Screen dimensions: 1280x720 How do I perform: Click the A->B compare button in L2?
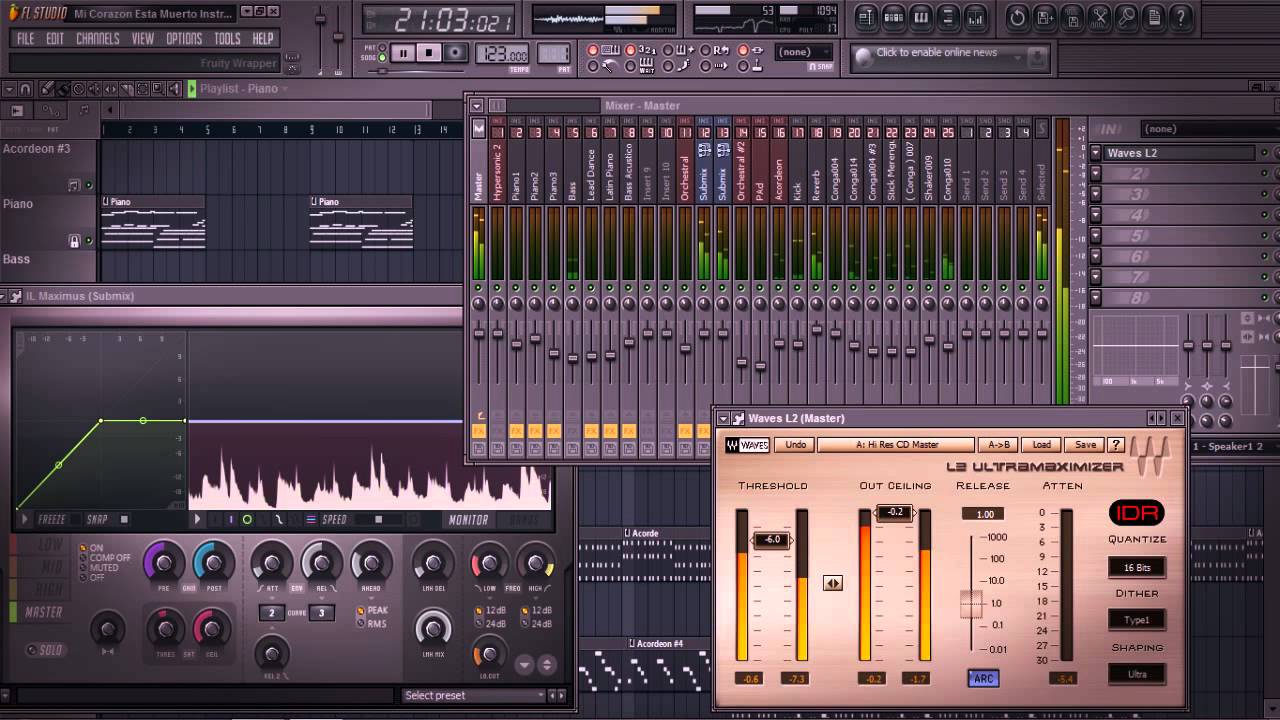(998, 445)
